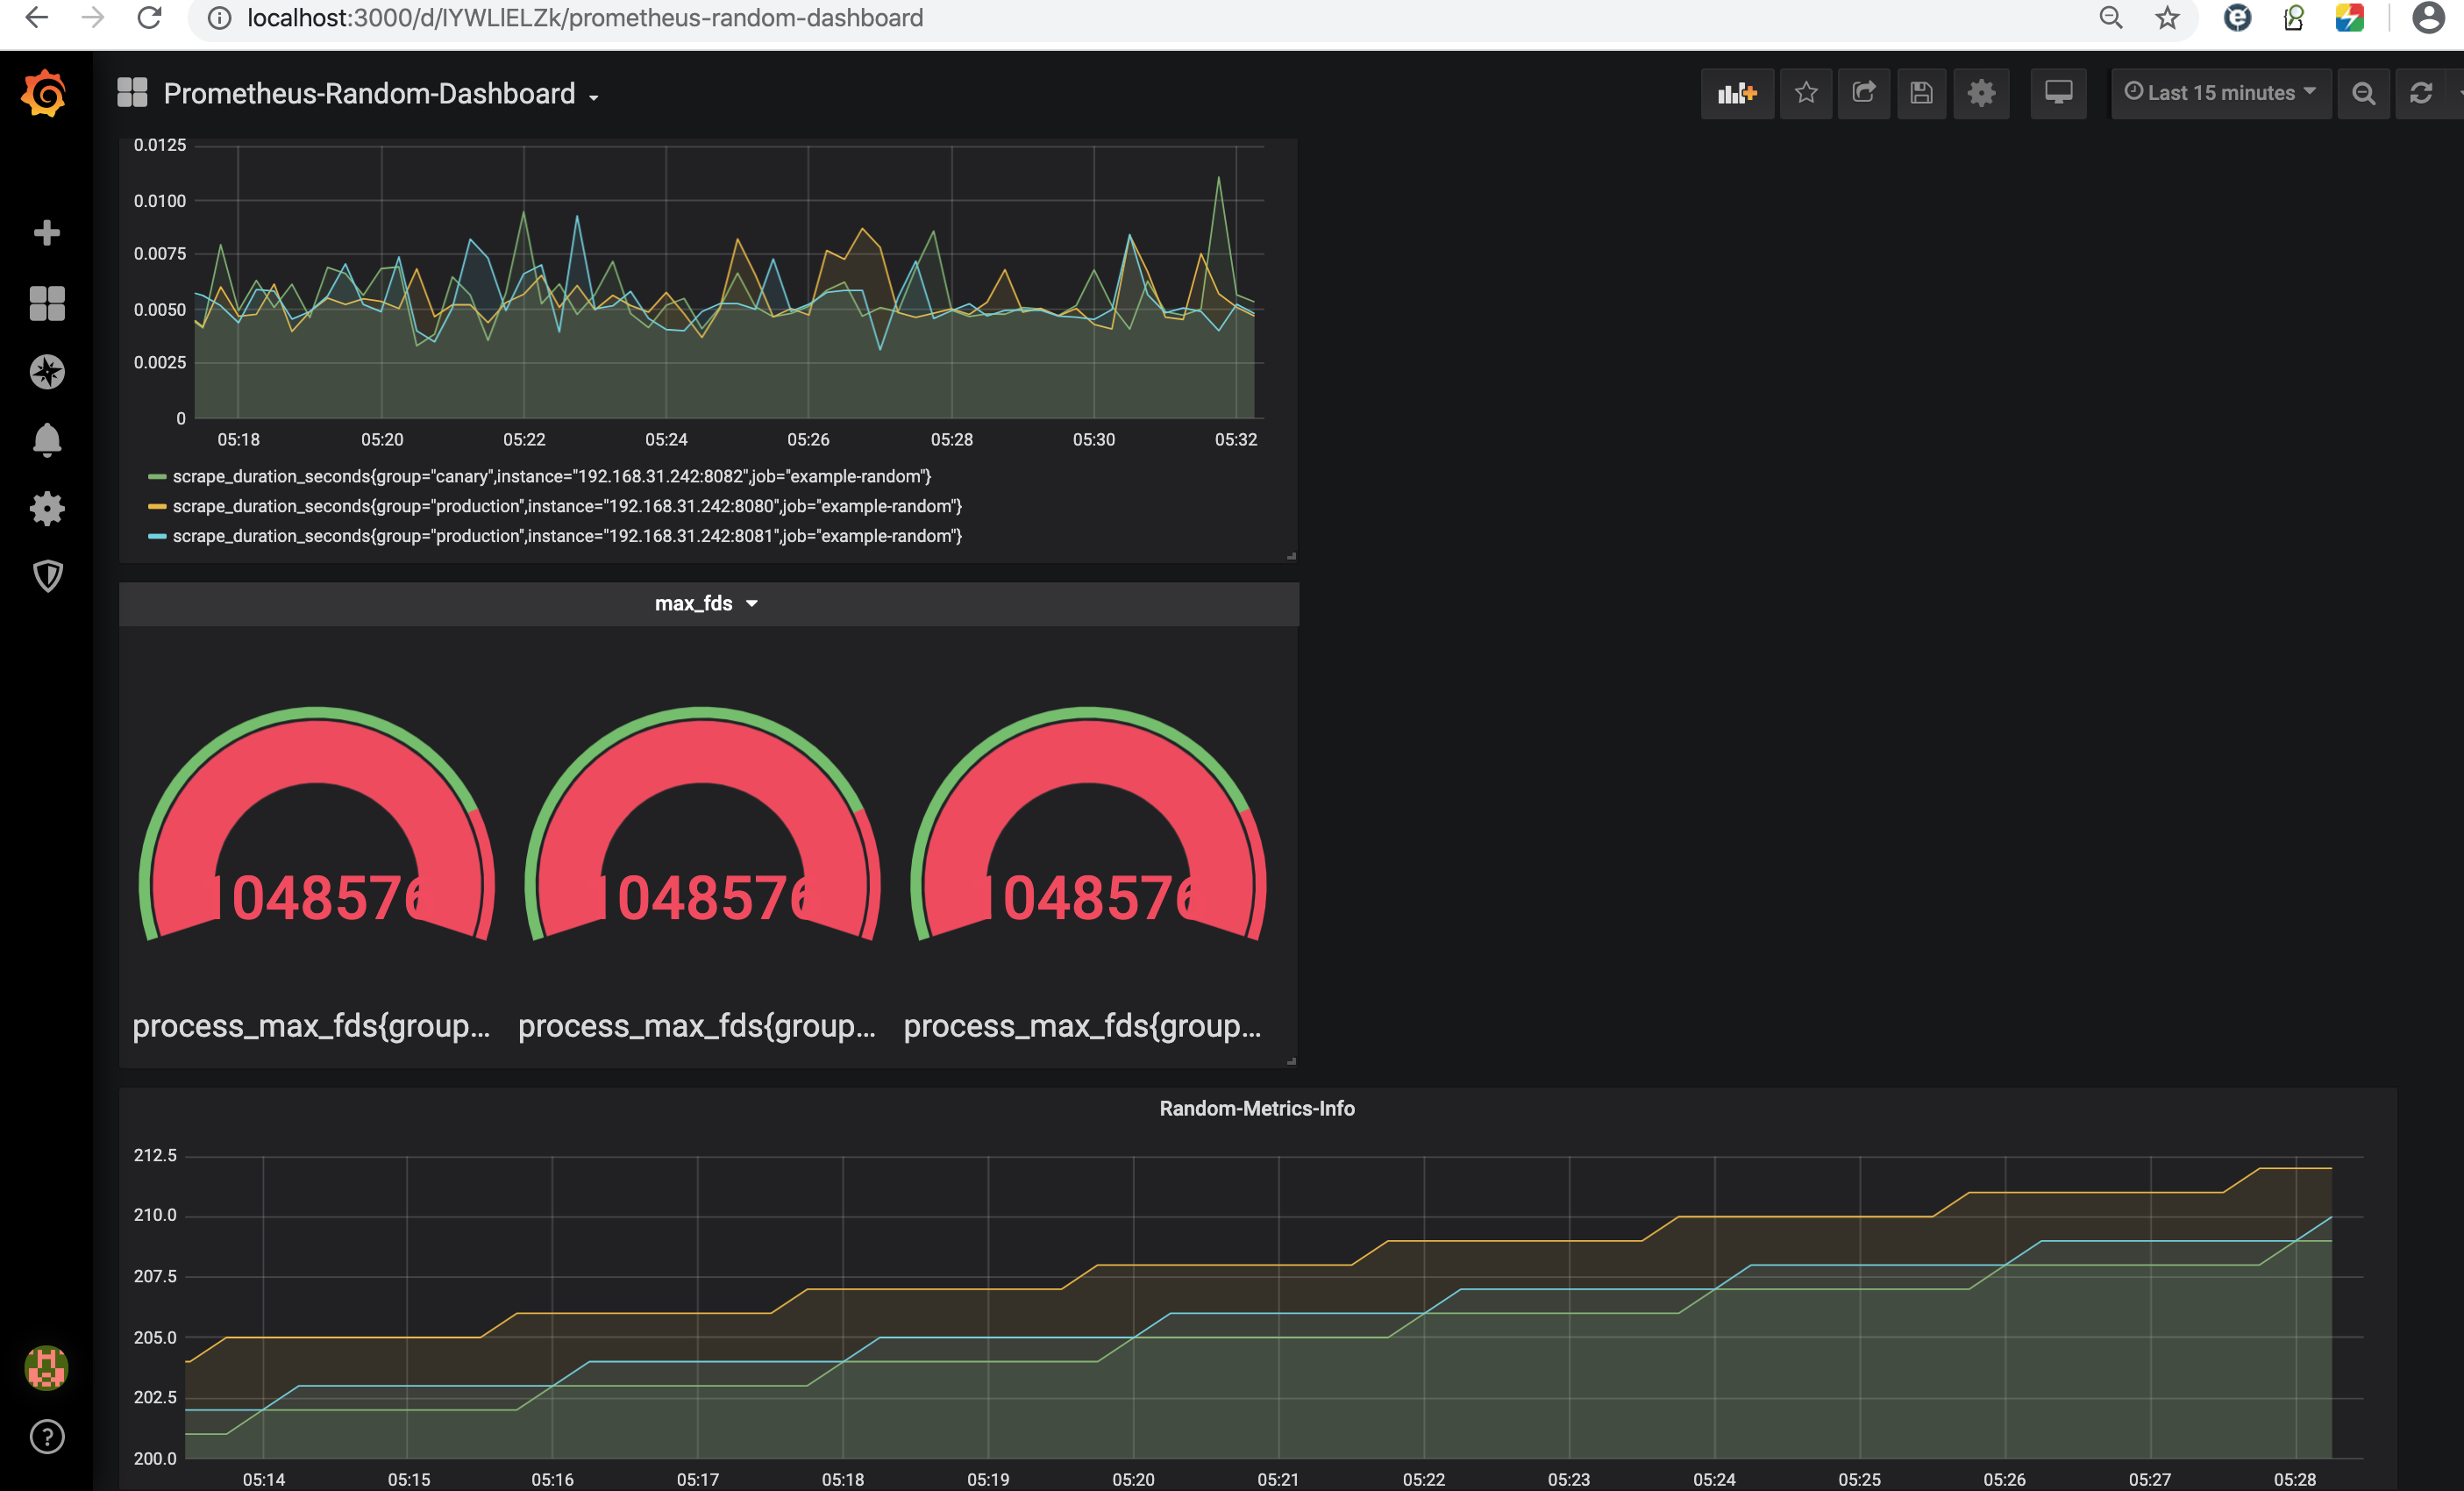Open the Share dashboard icon
Viewport: 2464px width, 1491px height.
[x=1863, y=93]
